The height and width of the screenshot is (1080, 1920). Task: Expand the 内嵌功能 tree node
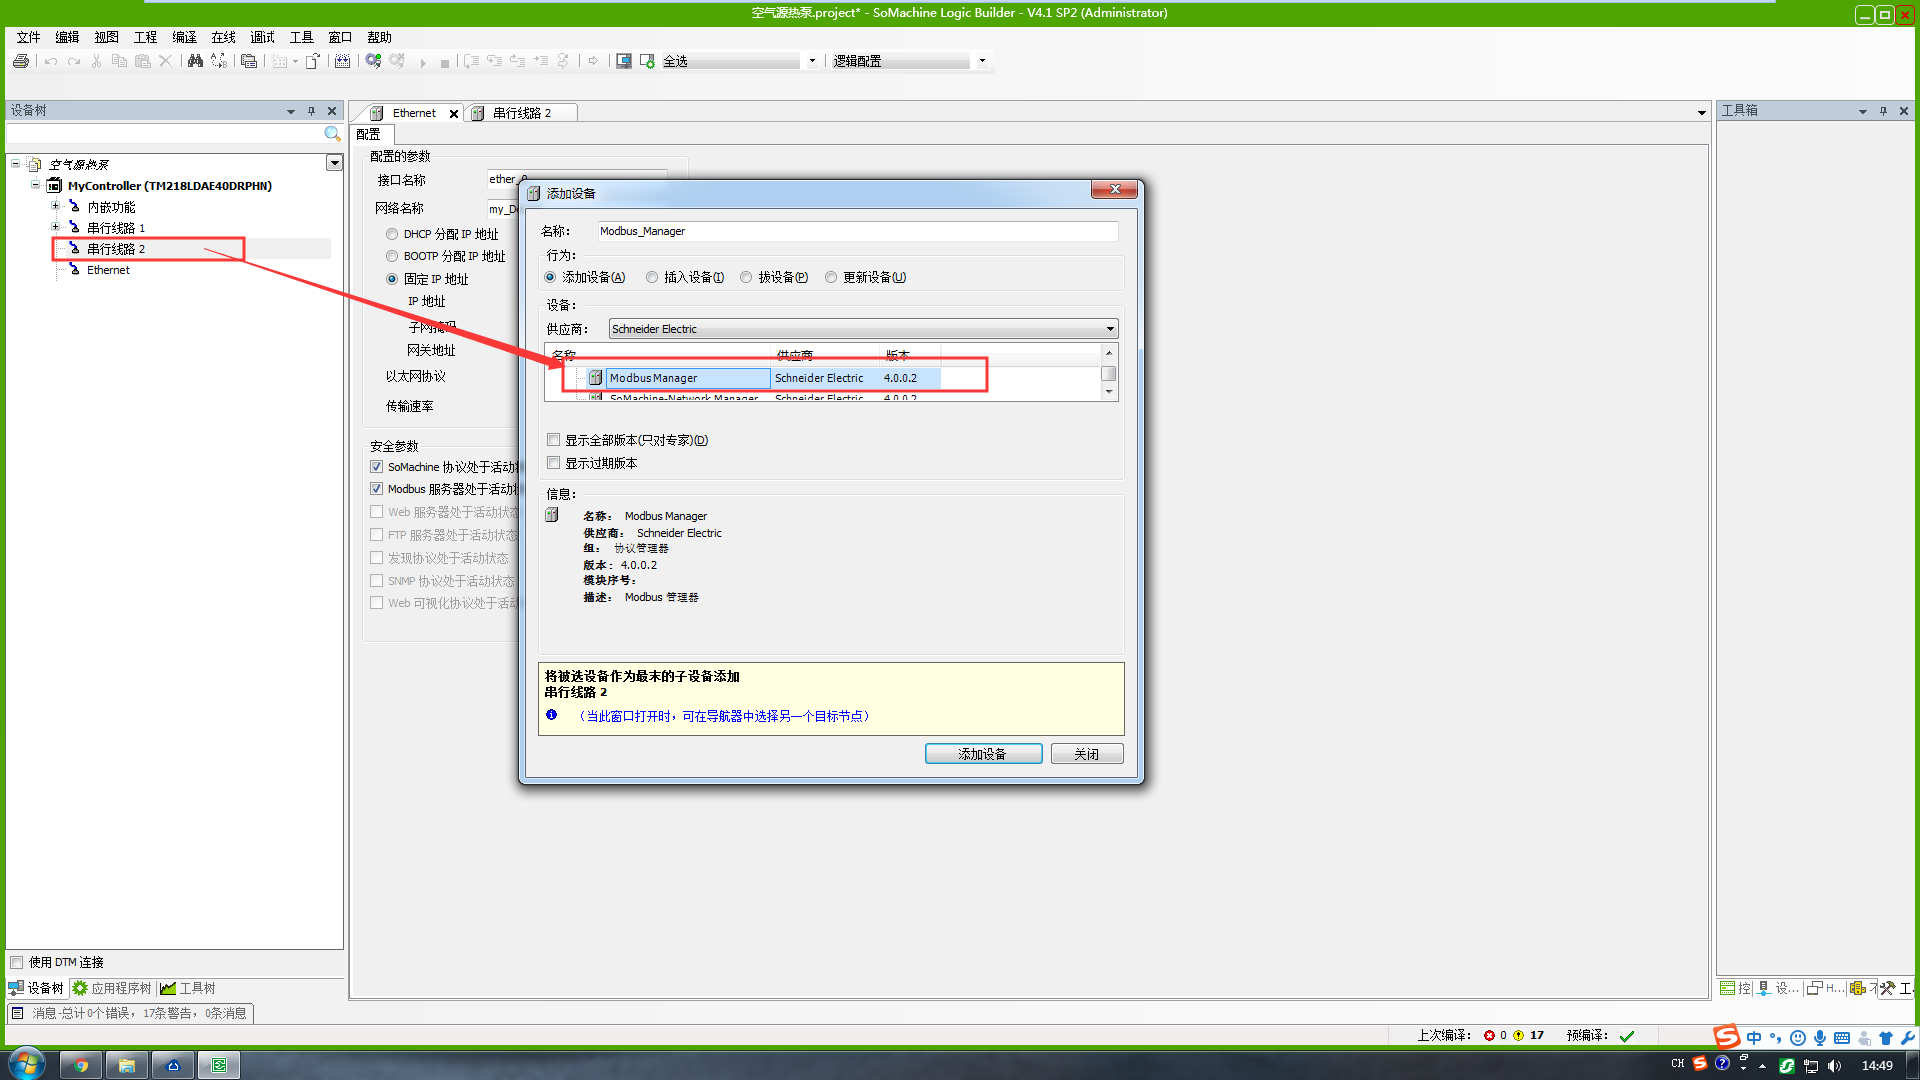(56, 206)
